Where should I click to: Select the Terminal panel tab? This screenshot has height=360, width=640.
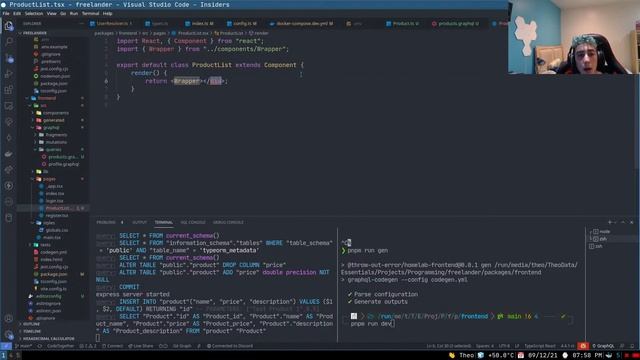click(163, 222)
